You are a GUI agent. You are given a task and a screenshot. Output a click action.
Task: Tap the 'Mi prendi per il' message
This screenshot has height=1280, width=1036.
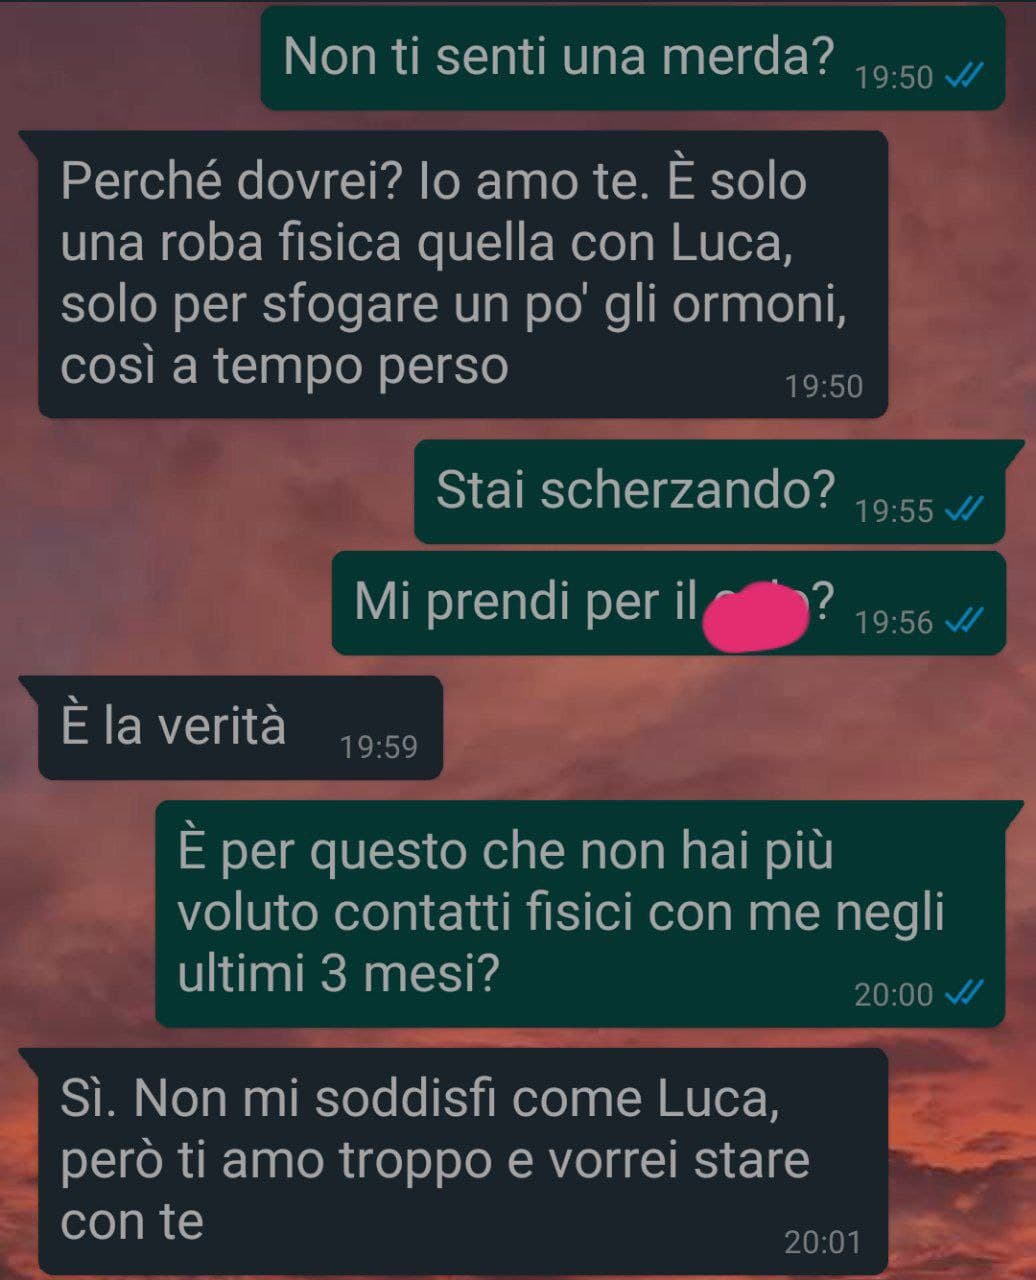coord(668,603)
